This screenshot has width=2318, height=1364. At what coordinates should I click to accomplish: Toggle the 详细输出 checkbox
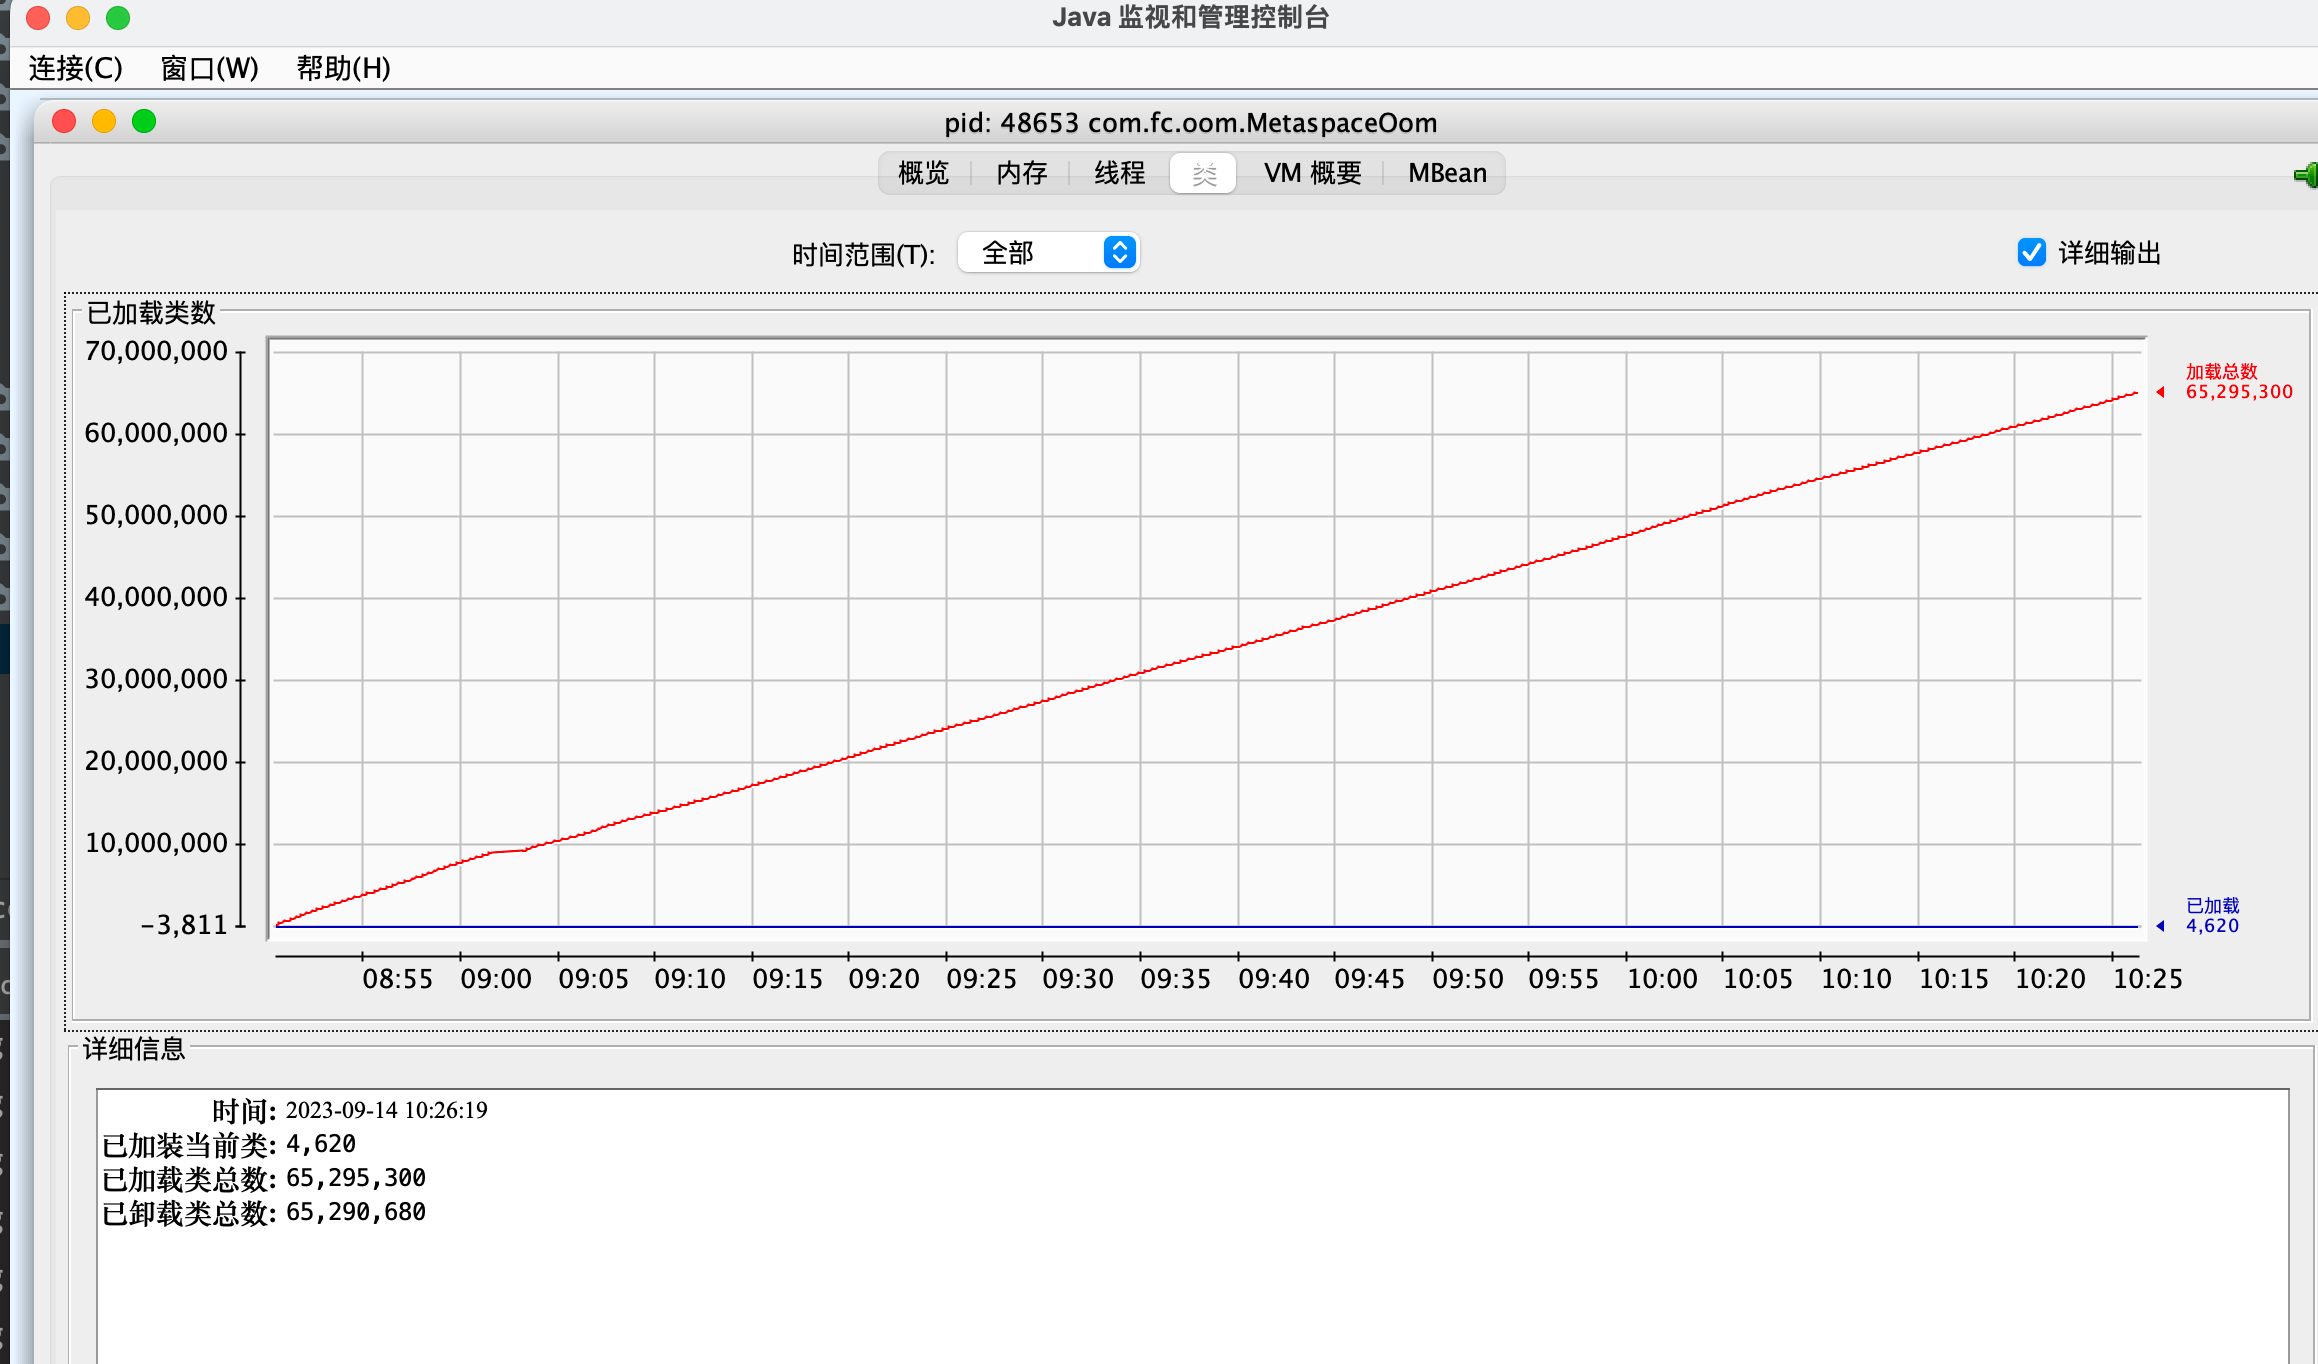click(x=2031, y=253)
